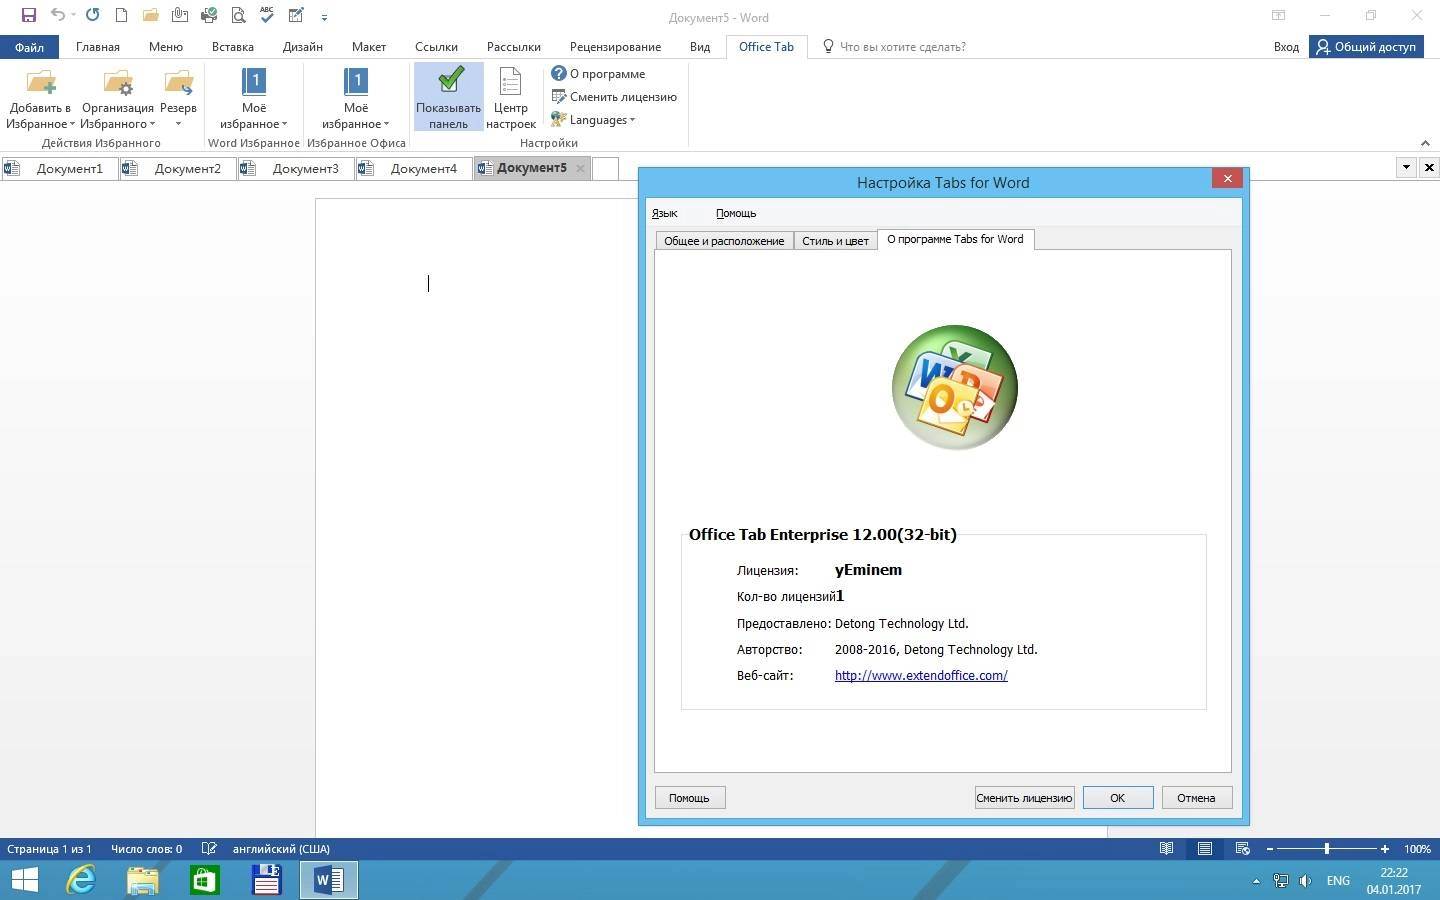Open a file with the folder icon
1440x900 pixels.
[150, 16]
